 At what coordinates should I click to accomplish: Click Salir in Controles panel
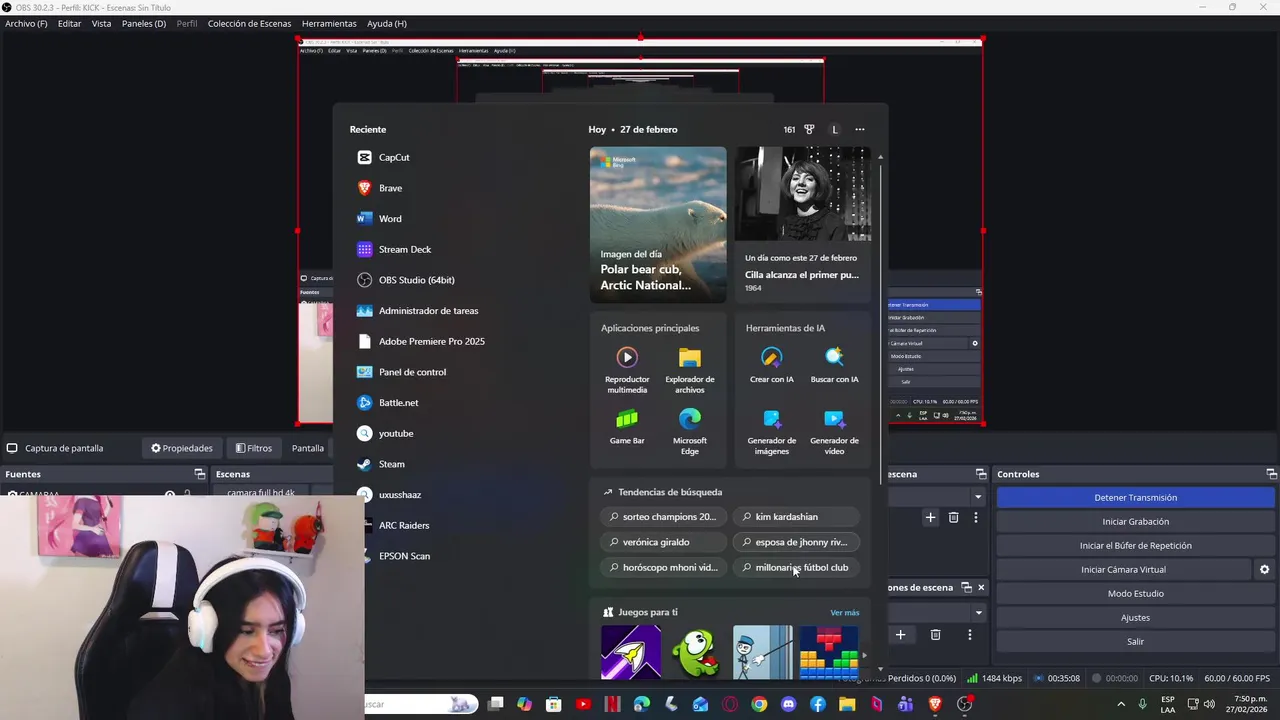pos(1135,642)
